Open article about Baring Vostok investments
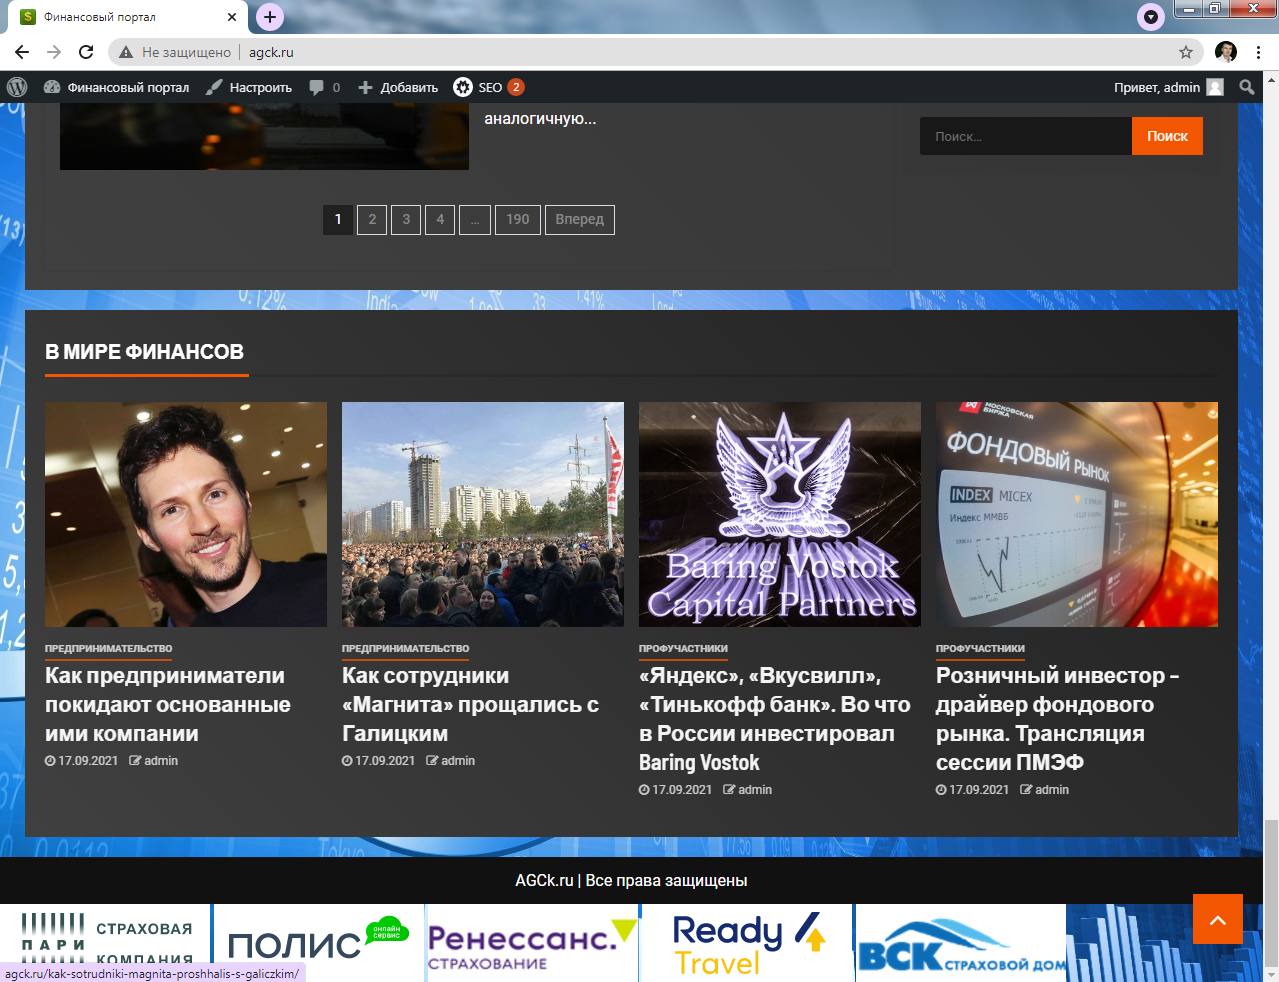The width and height of the screenshot is (1279, 982). [x=775, y=719]
